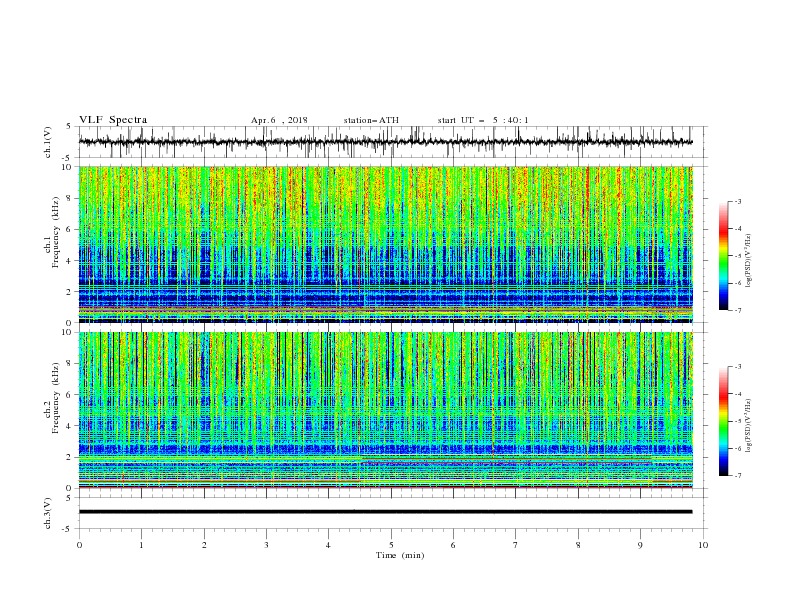Click the ch.2 spectrogram plot
This screenshot has width=792, height=612.
pyautogui.click(x=386, y=410)
